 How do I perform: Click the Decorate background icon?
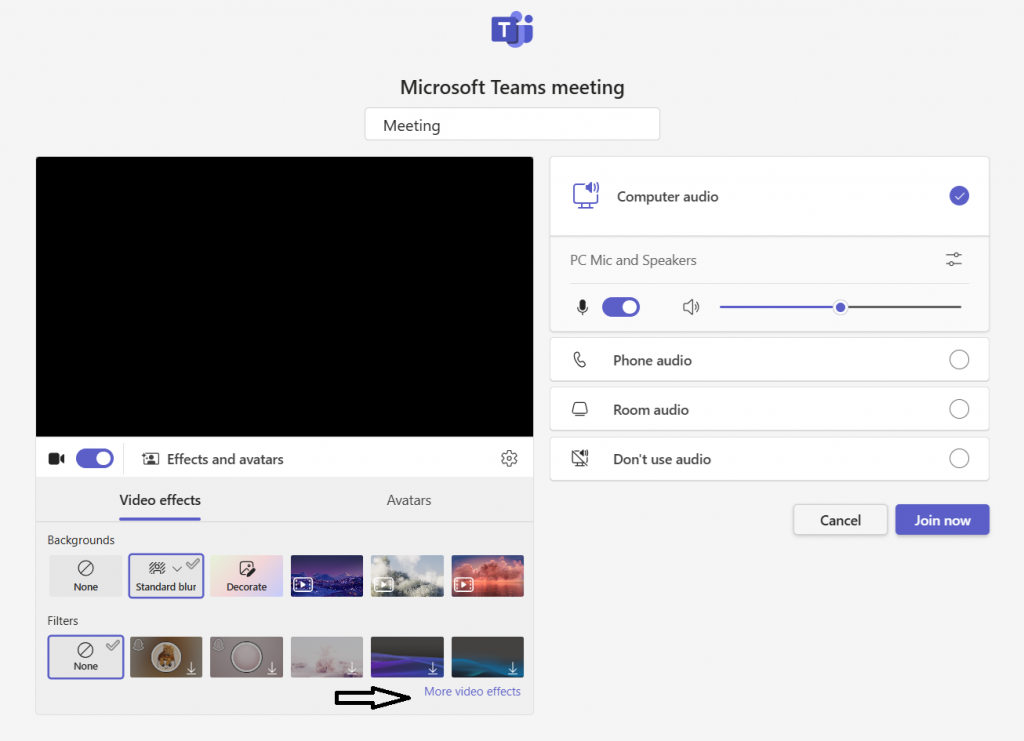246,569
